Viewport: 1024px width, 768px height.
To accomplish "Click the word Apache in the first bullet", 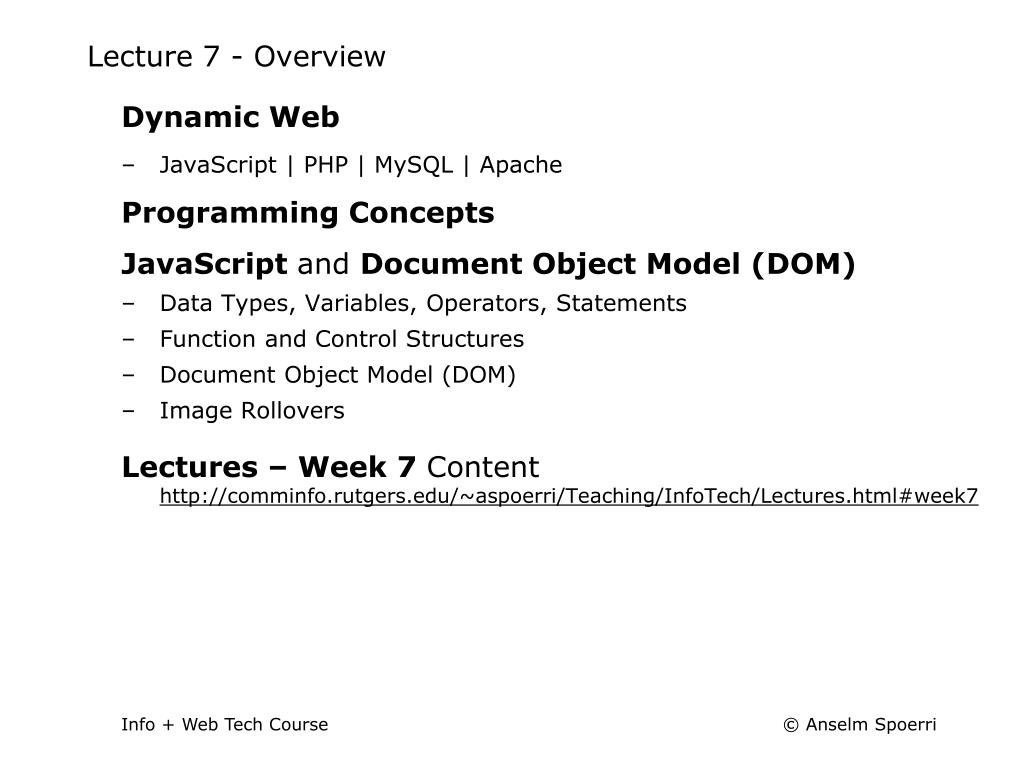I will coord(520,165).
